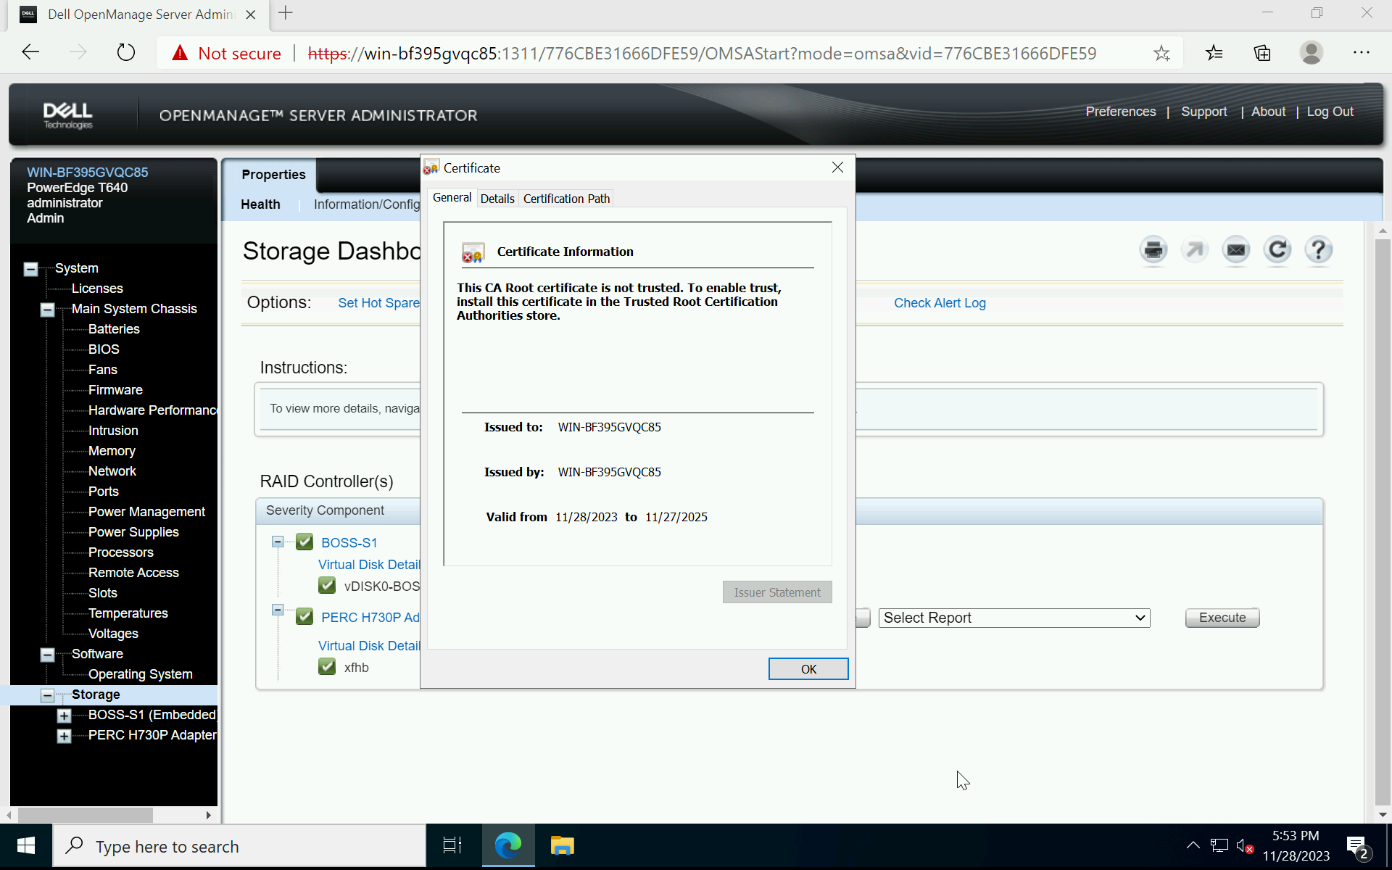
Task: Click the Execute button
Action: coord(1222,618)
